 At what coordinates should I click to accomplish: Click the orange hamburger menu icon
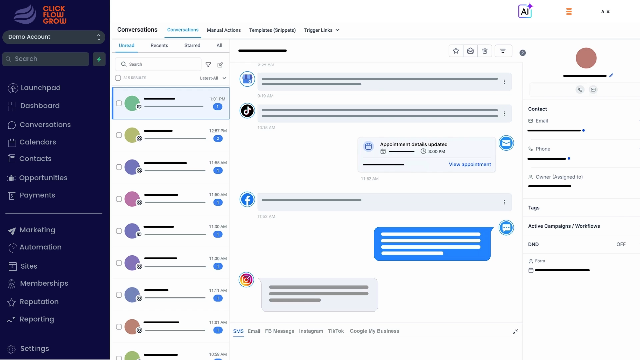point(569,11)
